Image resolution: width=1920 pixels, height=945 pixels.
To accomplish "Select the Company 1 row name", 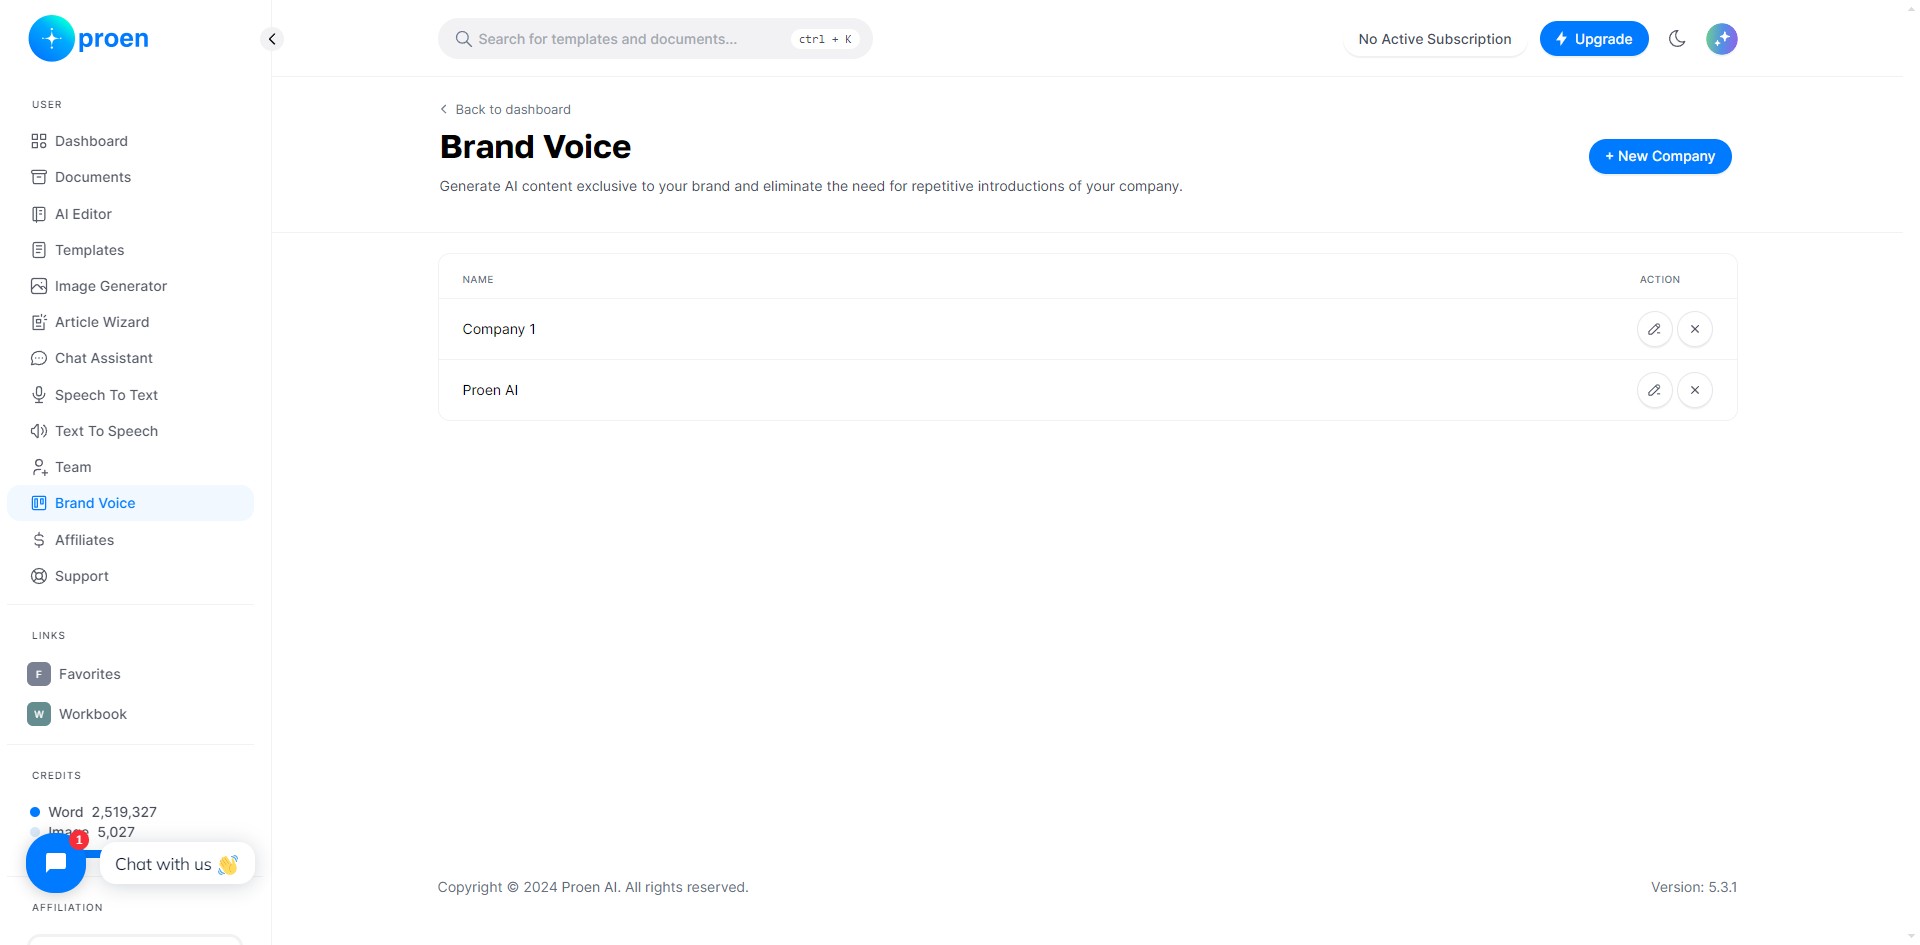I will (x=499, y=329).
